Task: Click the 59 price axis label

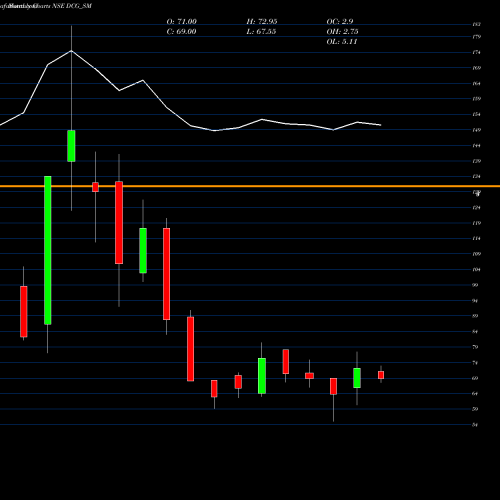Action: (x=476, y=409)
